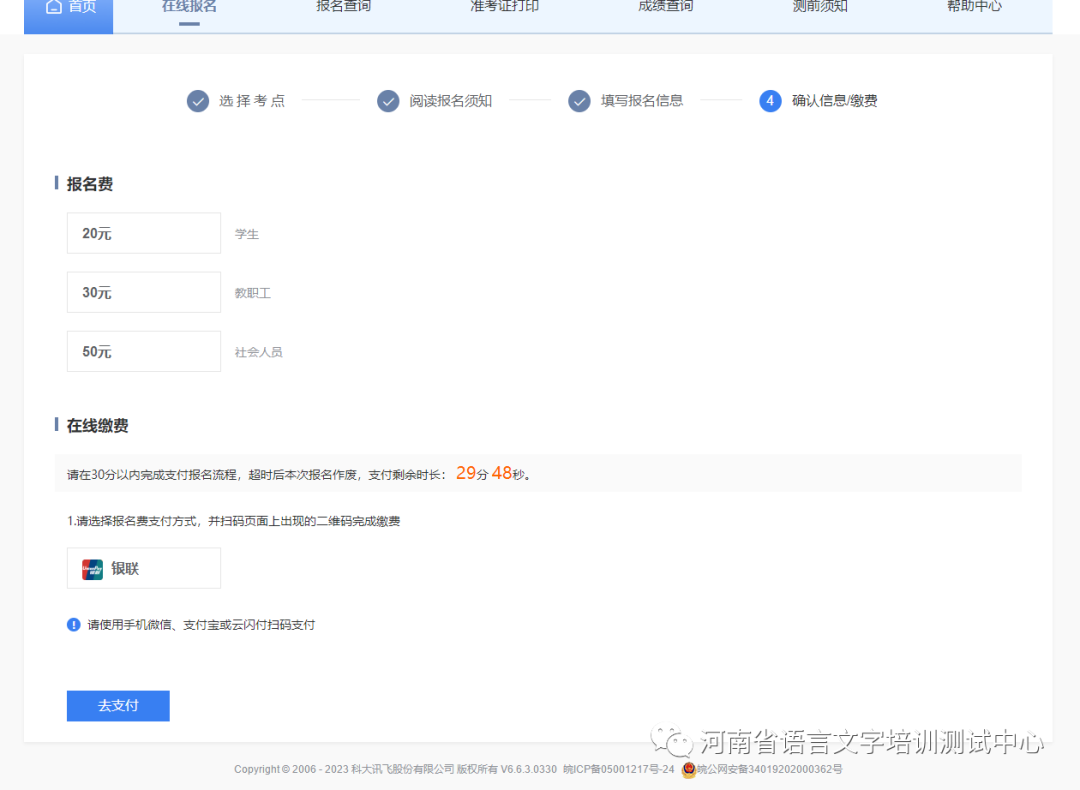Open the 准考证打印 tab

tap(504, 7)
